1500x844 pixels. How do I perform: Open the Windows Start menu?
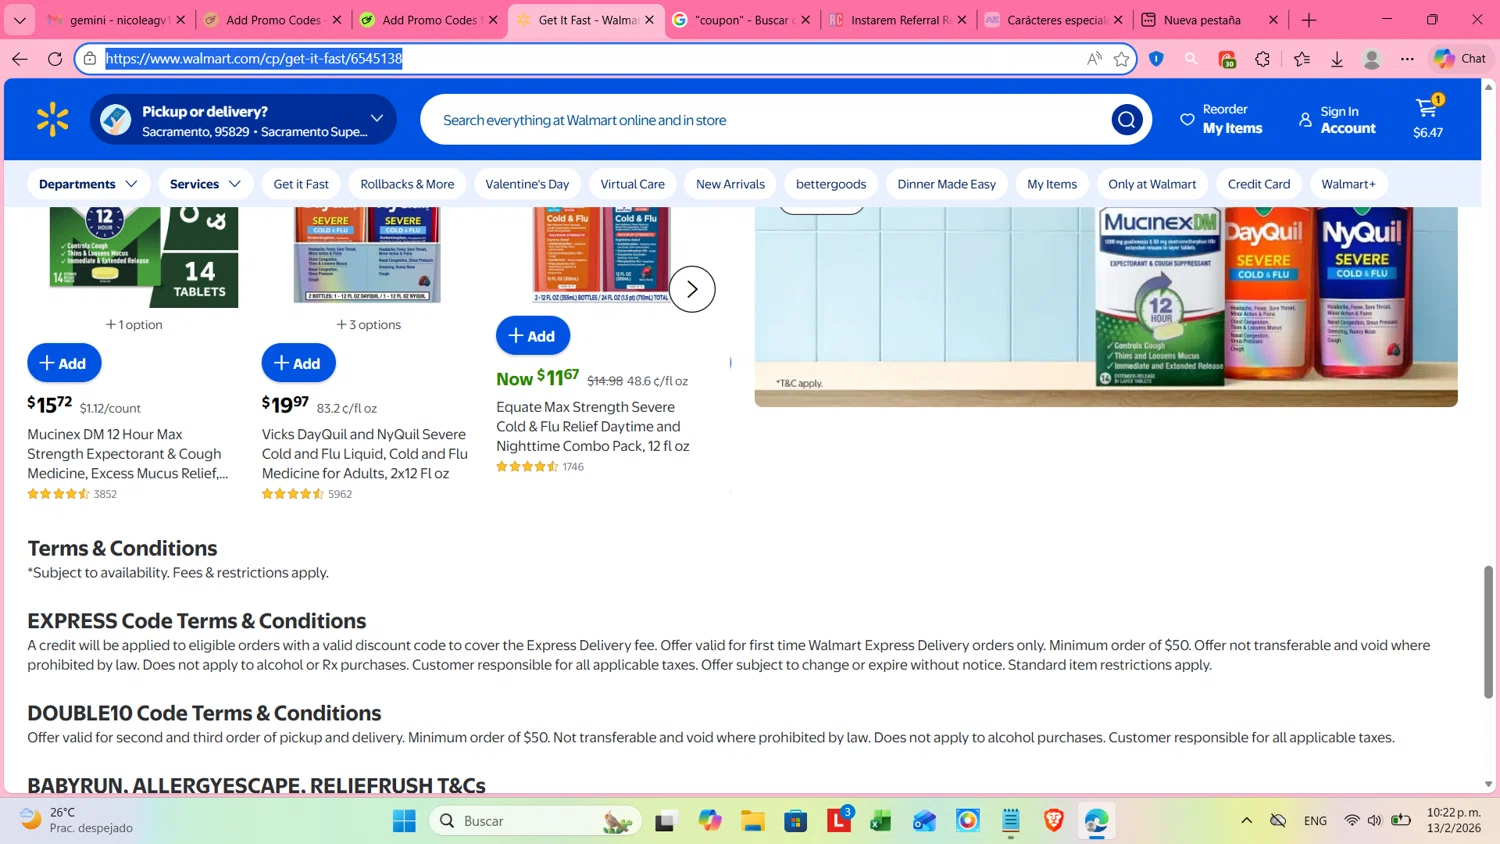click(x=404, y=821)
